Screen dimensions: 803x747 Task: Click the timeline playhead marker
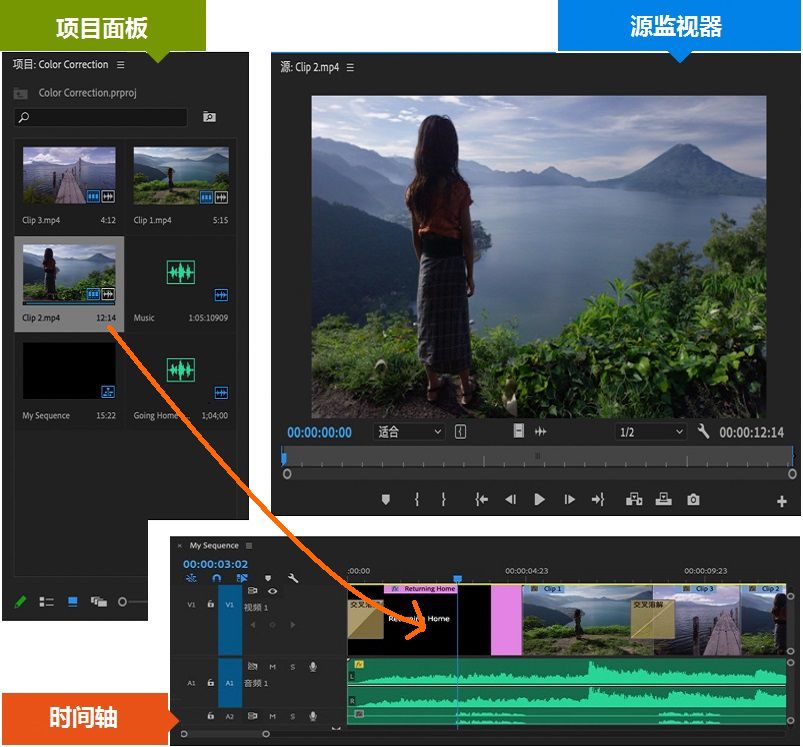click(x=457, y=579)
